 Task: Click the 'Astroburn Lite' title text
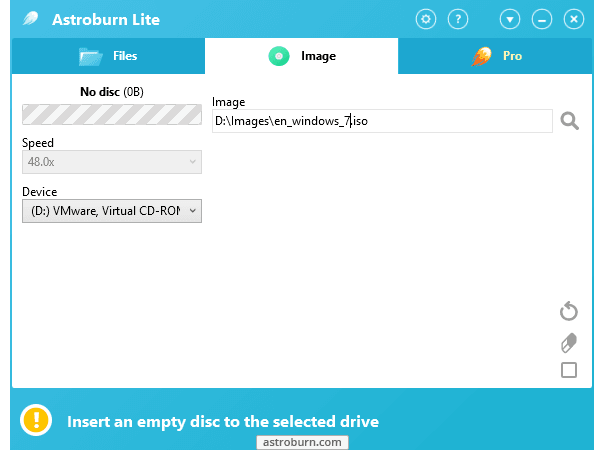106,20
